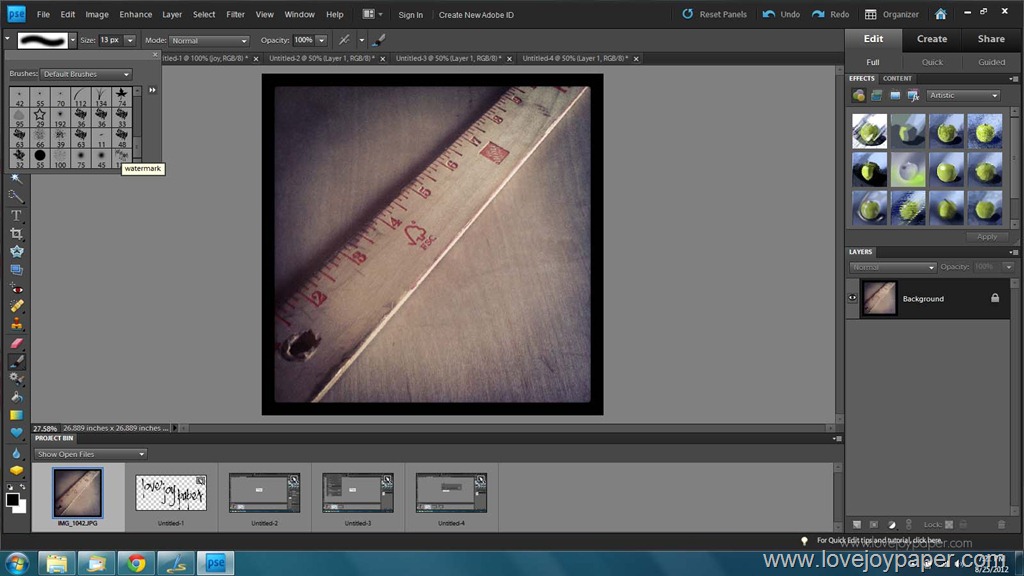This screenshot has width=1024, height=576.
Task: Click Sign In link
Action: (x=410, y=14)
